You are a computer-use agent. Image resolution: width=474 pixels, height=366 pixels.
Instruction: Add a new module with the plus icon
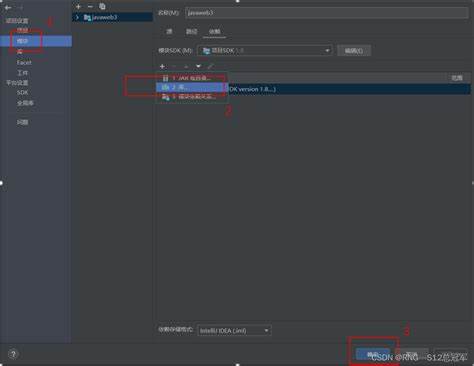(78, 6)
